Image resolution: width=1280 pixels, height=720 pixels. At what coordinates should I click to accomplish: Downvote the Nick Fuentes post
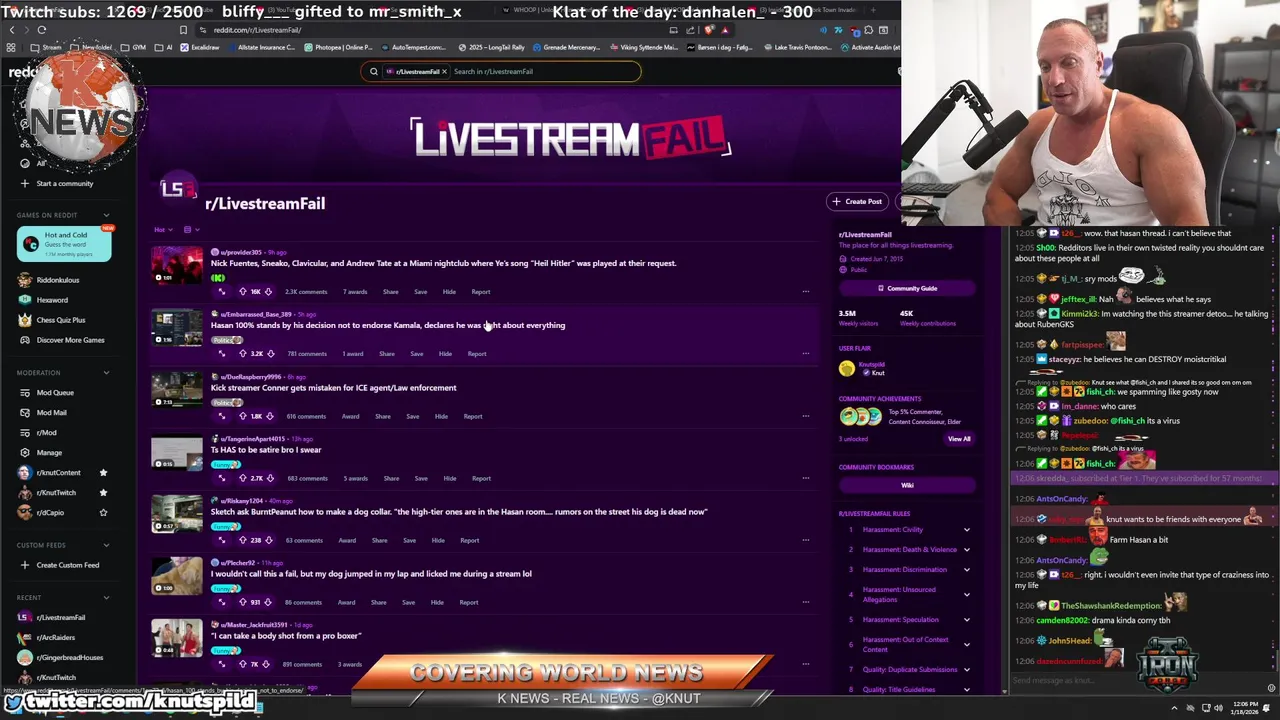click(268, 292)
